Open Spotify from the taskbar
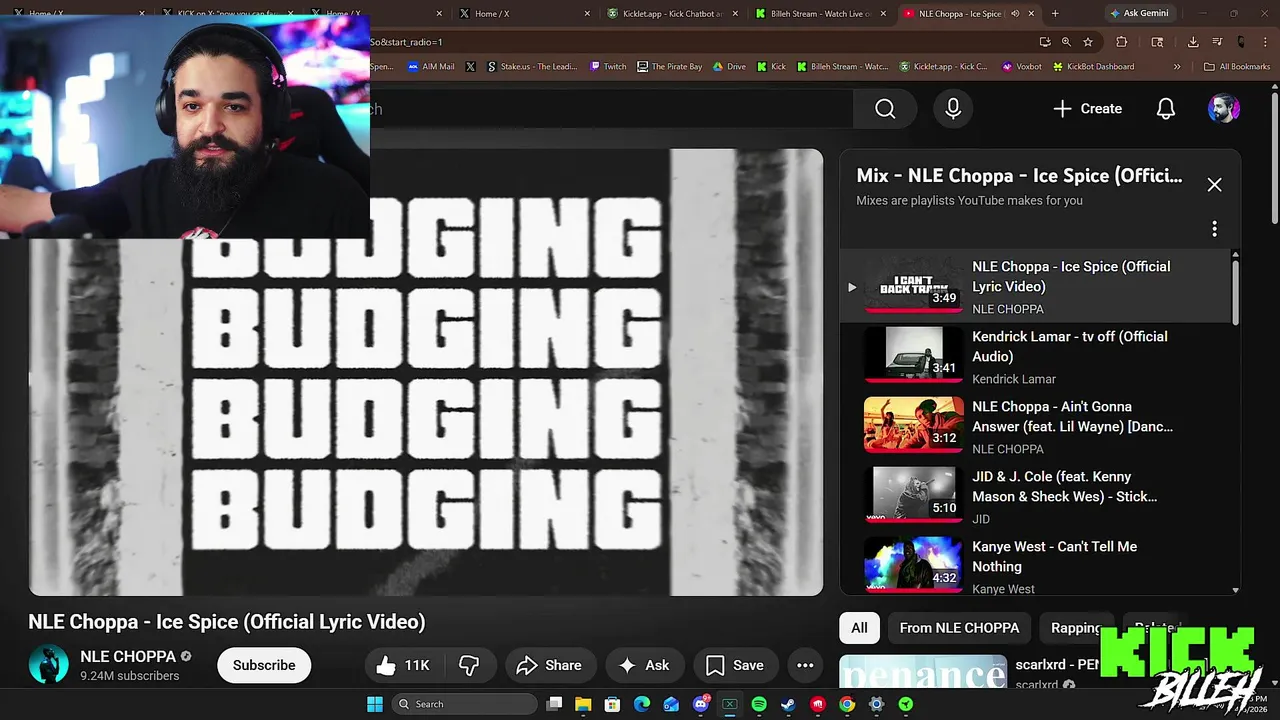The height and width of the screenshot is (720, 1280). [759, 704]
